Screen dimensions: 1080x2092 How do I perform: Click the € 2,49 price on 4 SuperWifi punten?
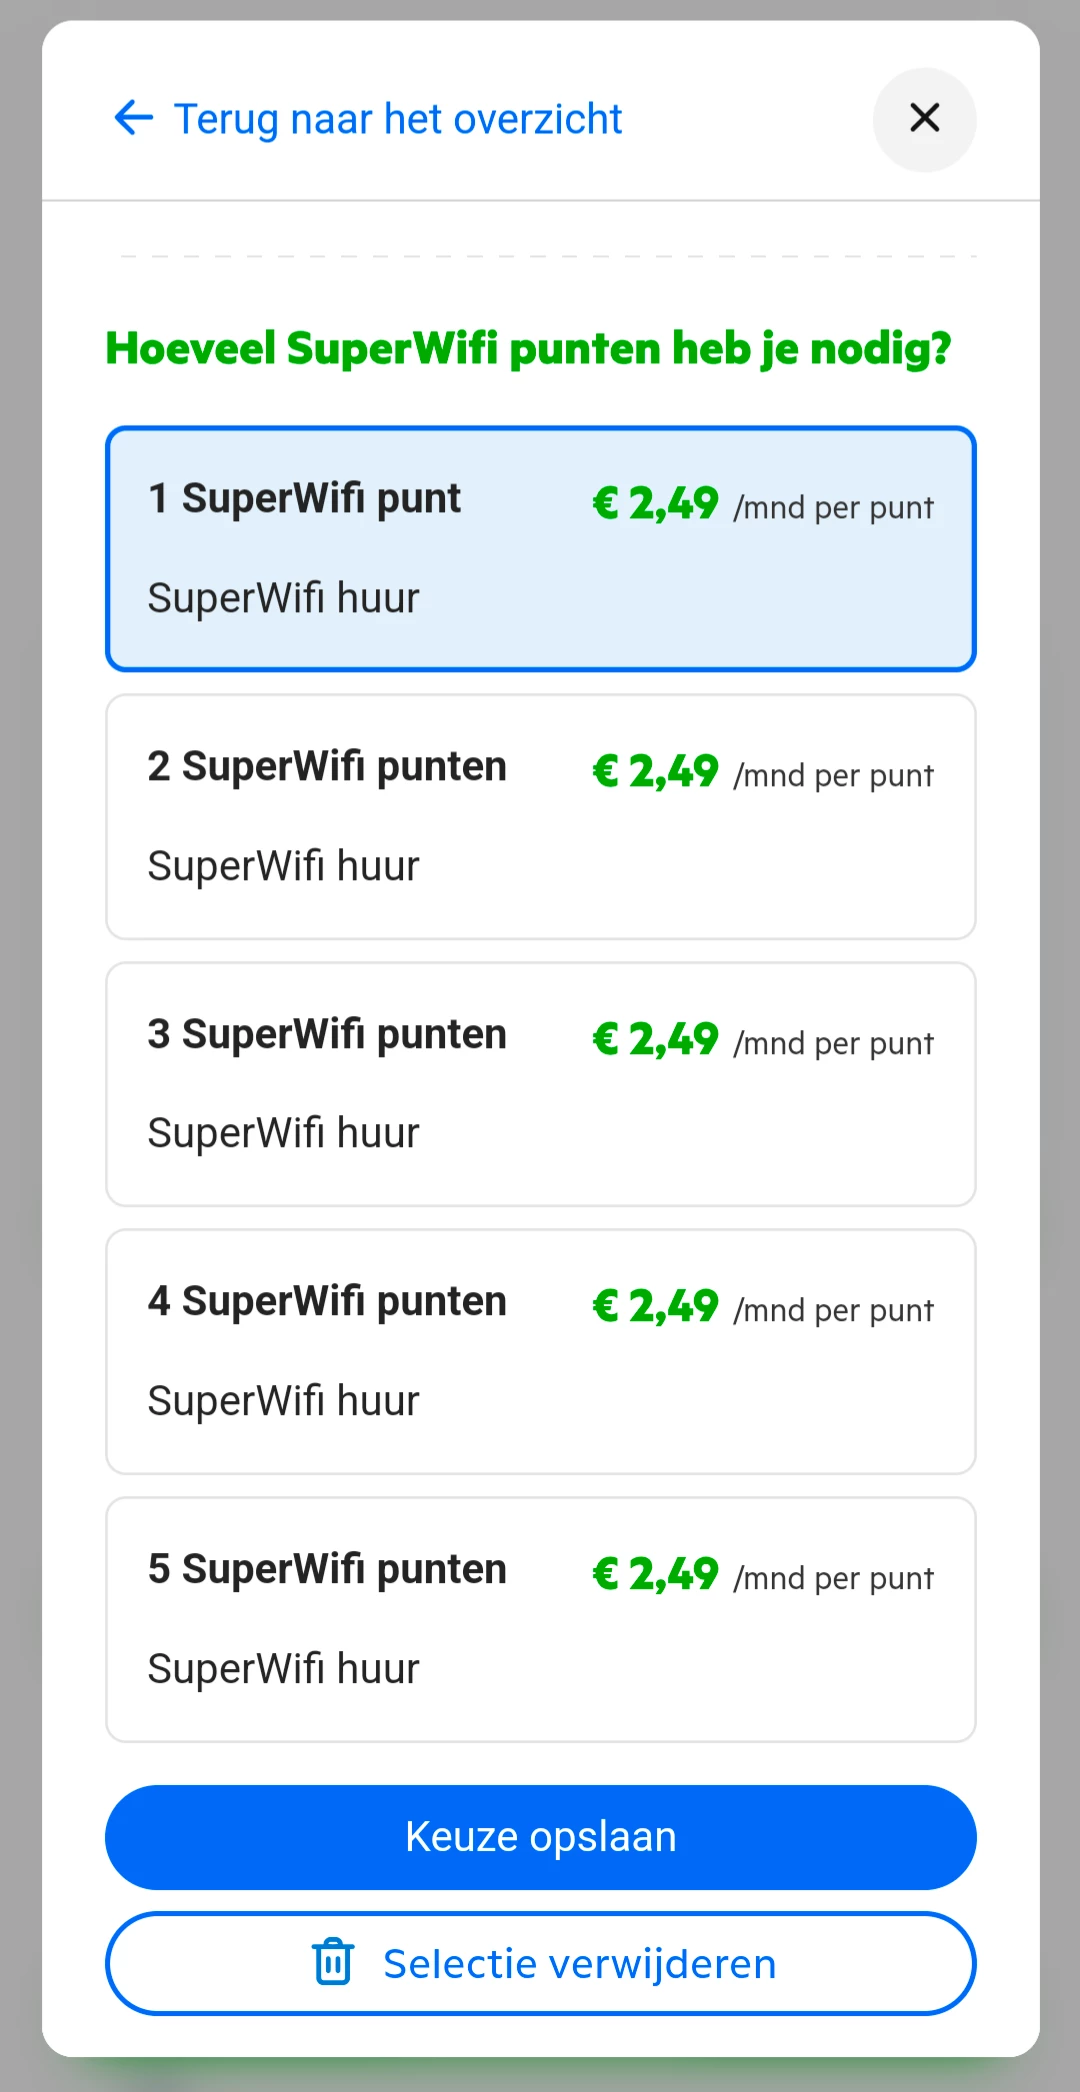click(x=656, y=1306)
